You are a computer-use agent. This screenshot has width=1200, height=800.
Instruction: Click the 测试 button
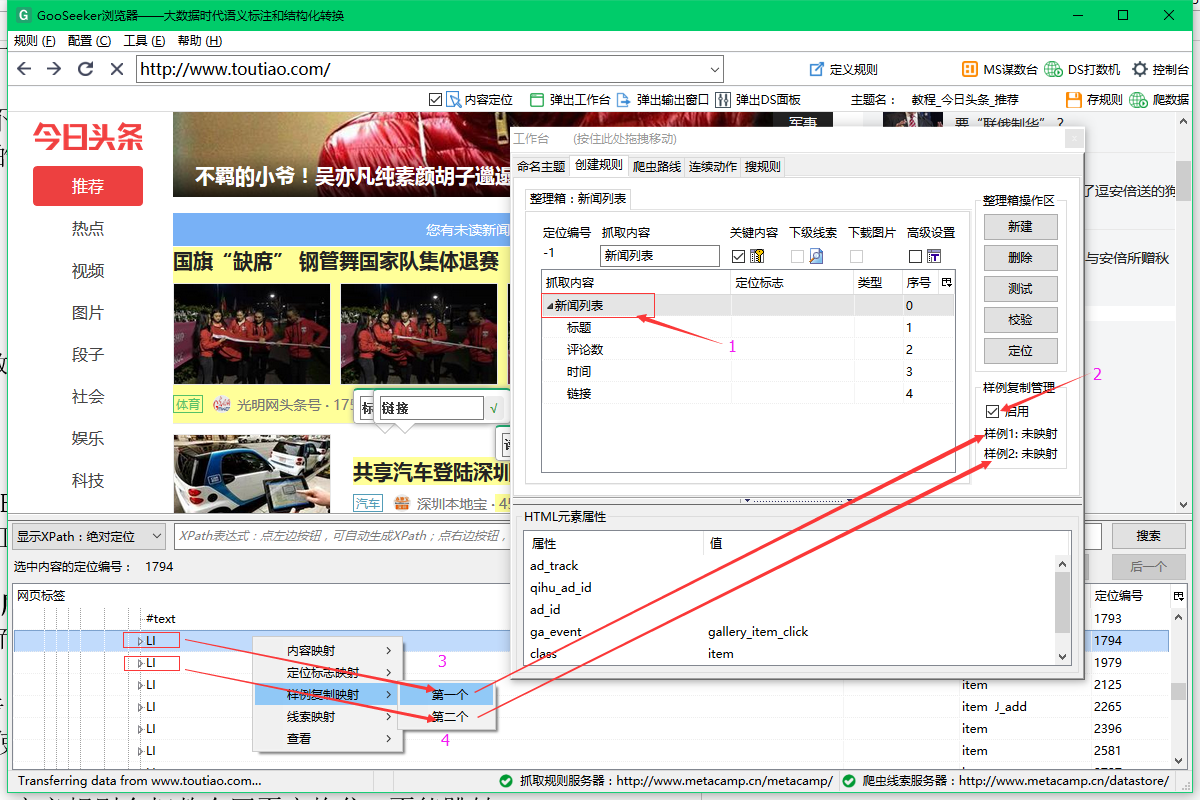pos(1020,288)
